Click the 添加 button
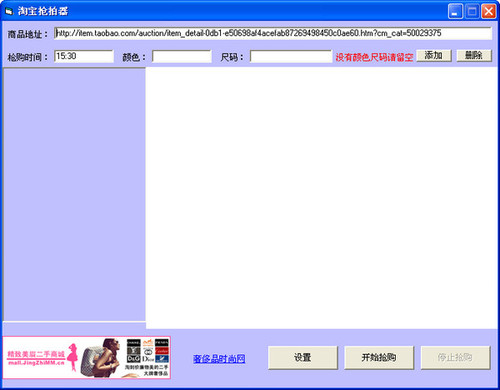 click(x=434, y=56)
